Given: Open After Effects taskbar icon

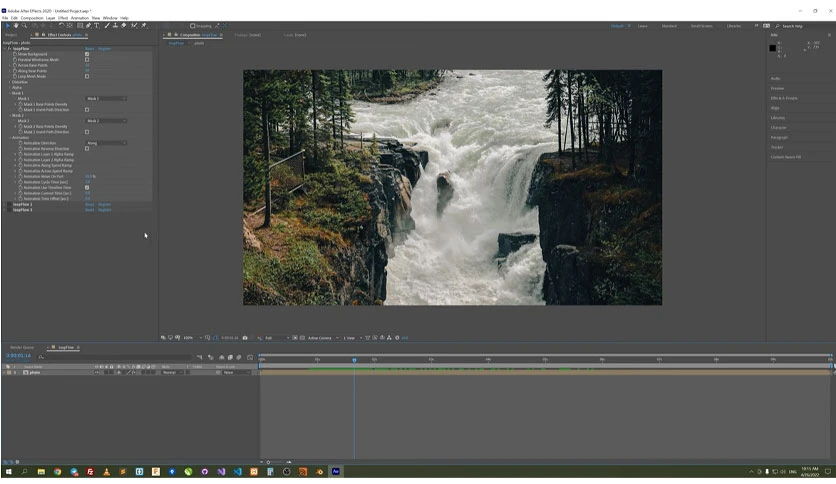Looking at the screenshot, I should [335, 472].
